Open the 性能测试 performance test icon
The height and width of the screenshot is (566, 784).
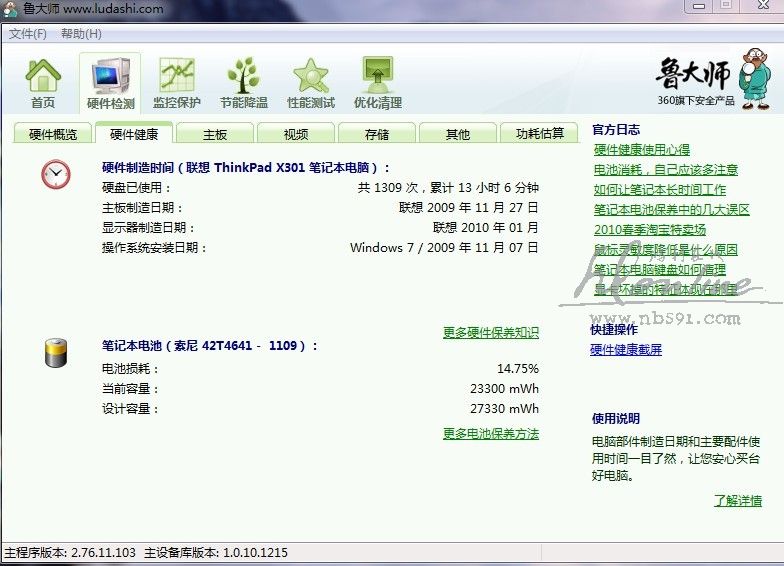pos(311,83)
